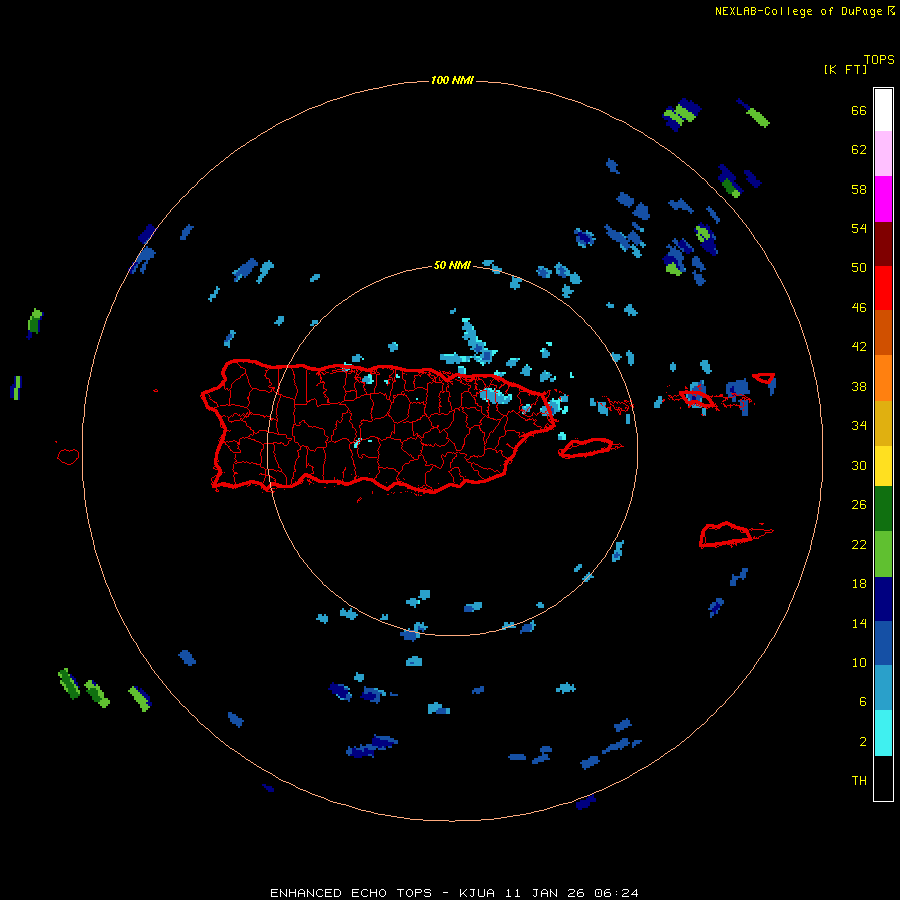This screenshot has height=900, width=900.
Task: Click the legend value '42'
Action: (859, 346)
